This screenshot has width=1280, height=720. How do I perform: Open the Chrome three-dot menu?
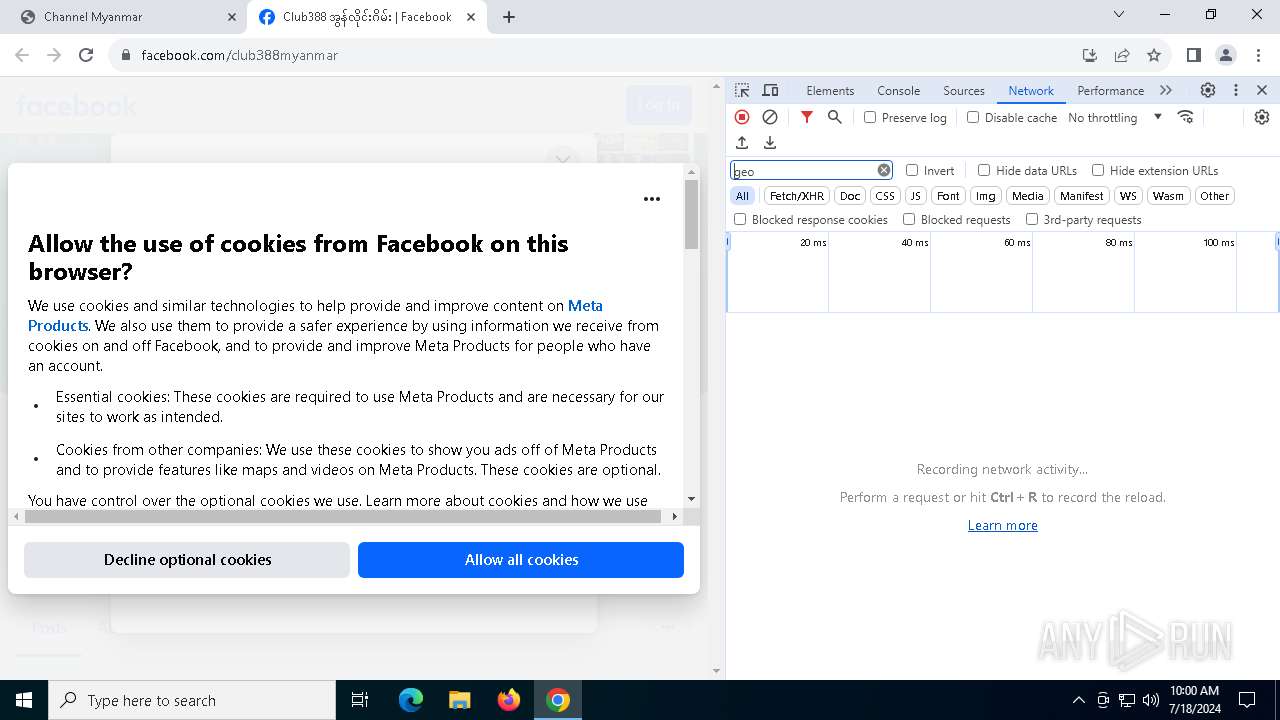pos(1258,55)
